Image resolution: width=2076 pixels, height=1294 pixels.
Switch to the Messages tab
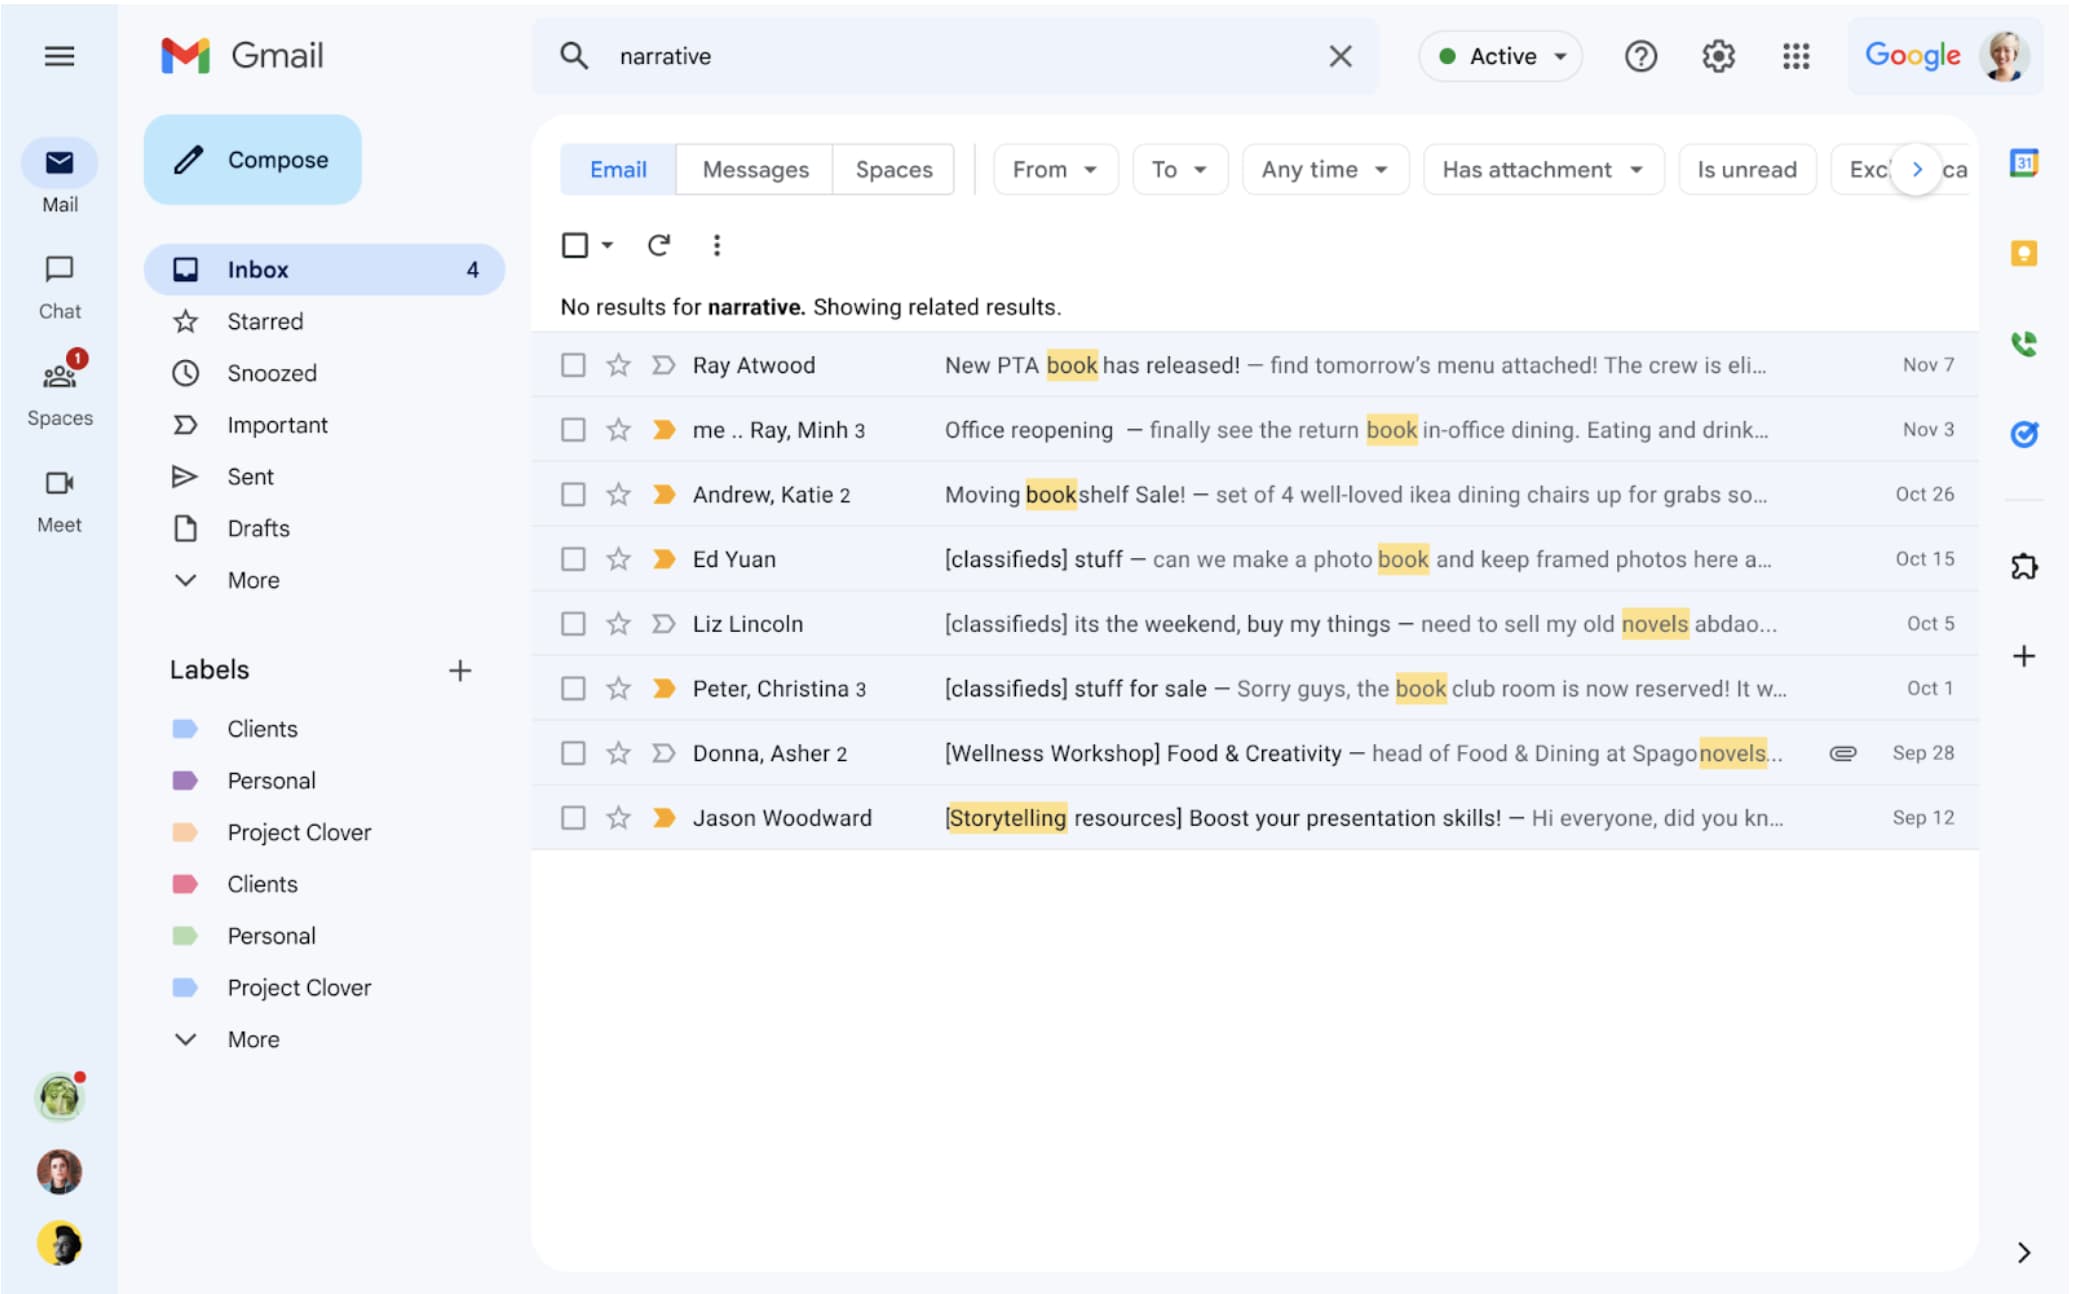tap(755, 170)
